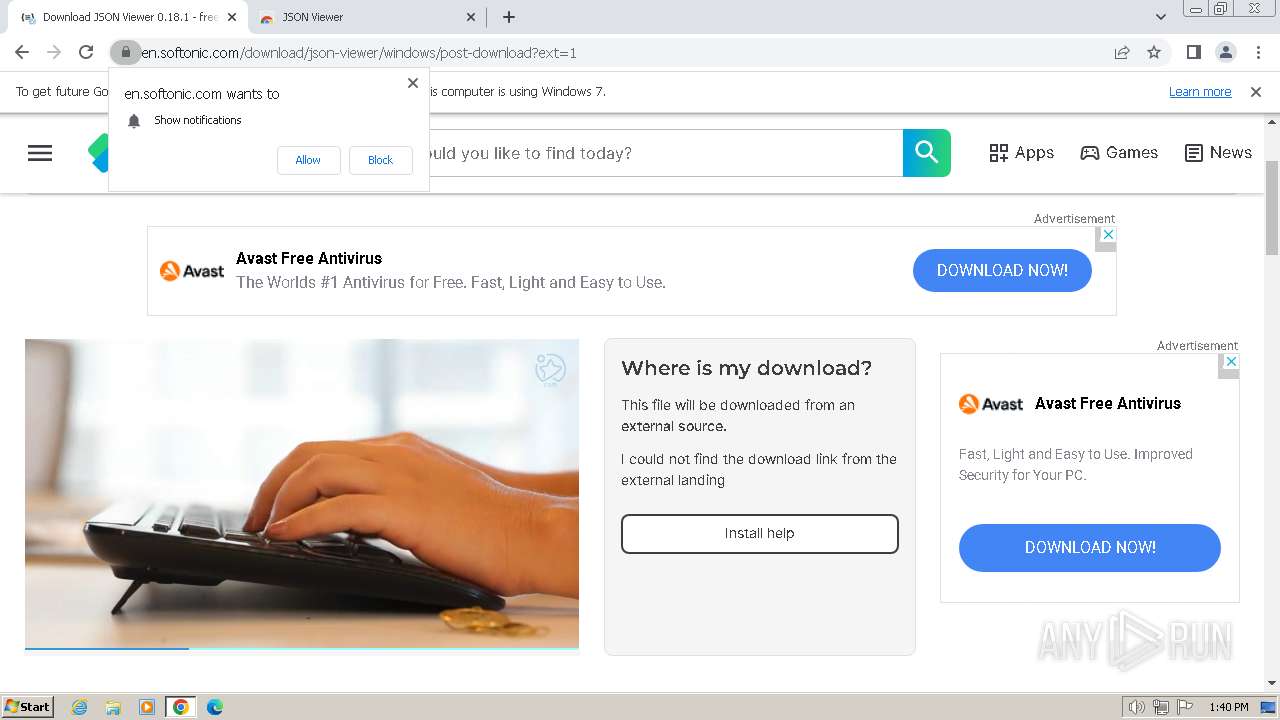Open the News section
This screenshot has width=1280, height=720.
(x=1218, y=153)
